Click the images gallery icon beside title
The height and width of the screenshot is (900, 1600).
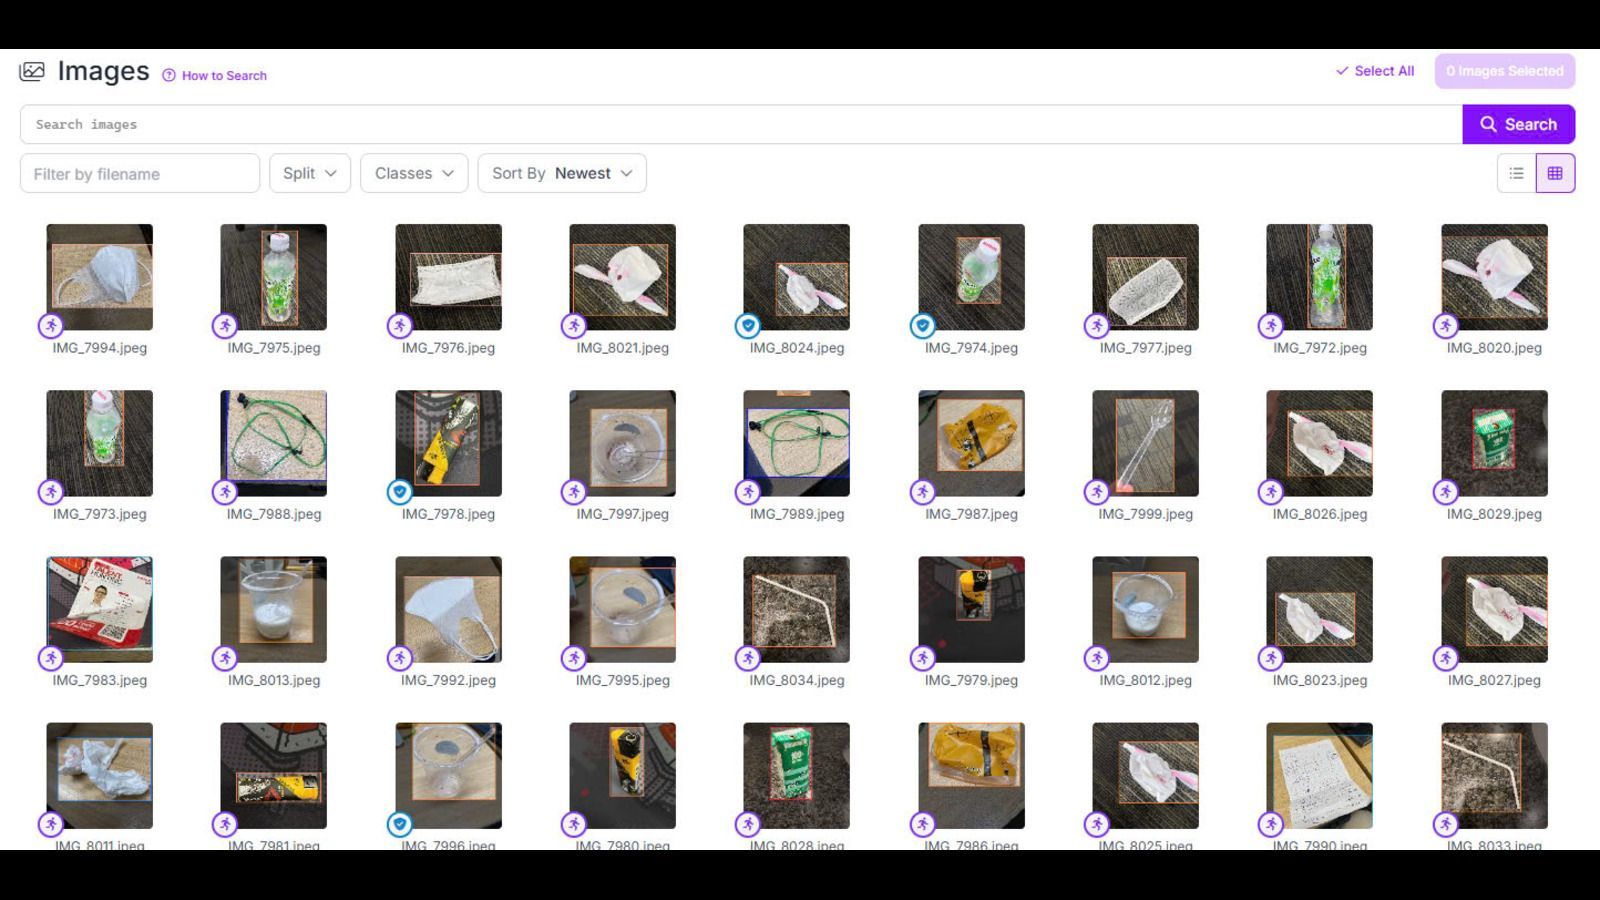32,71
